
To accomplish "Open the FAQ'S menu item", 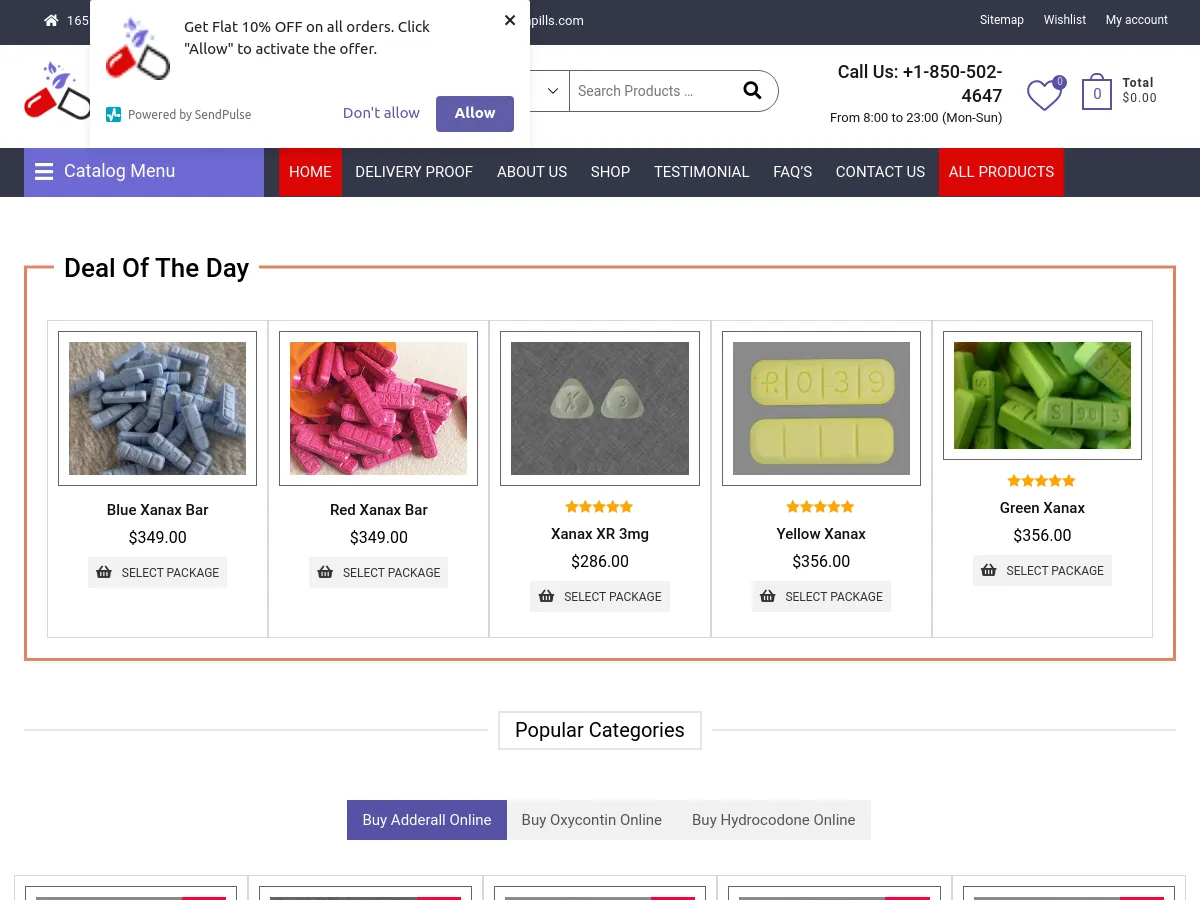I will [792, 172].
